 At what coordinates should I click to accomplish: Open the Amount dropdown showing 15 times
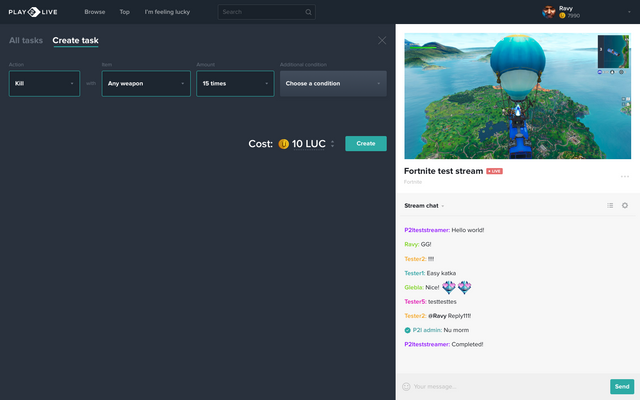pos(235,84)
